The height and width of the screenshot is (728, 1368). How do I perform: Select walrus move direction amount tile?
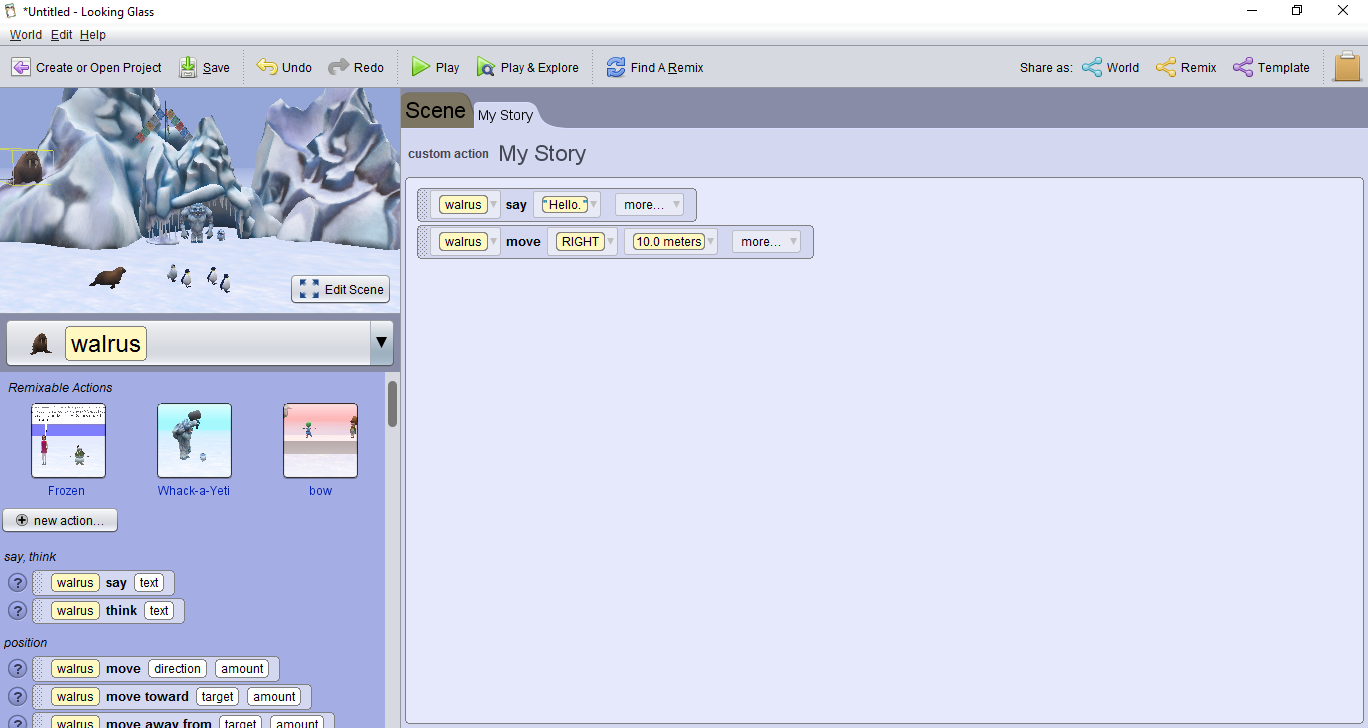pos(156,669)
